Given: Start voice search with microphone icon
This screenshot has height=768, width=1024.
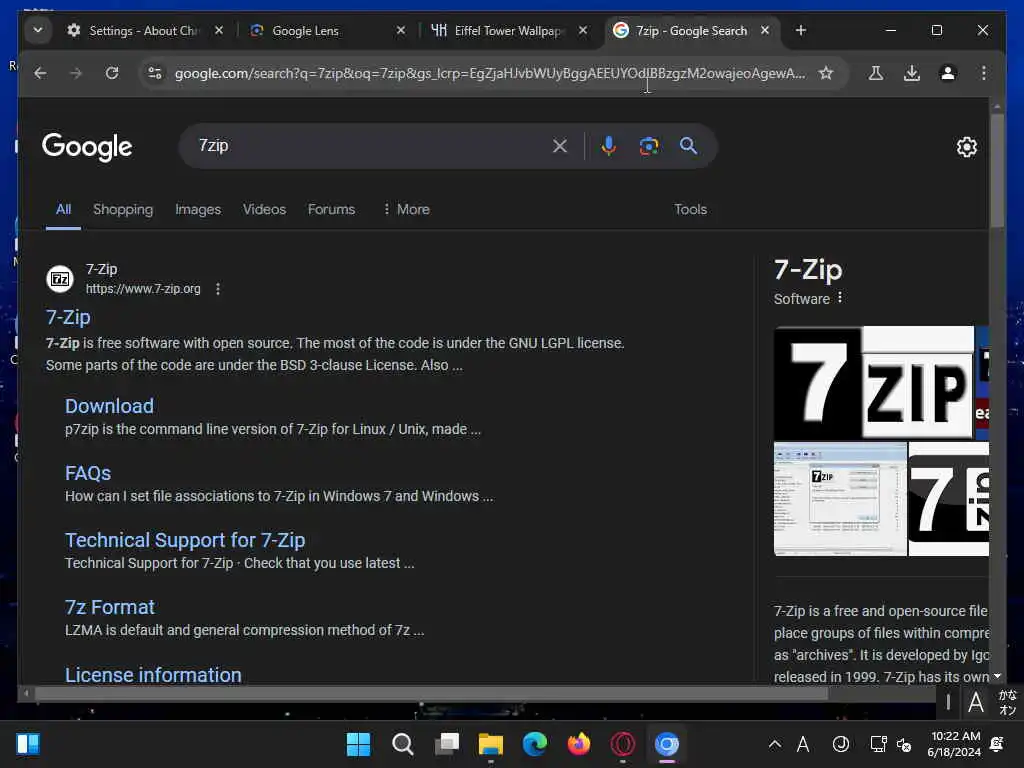Looking at the screenshot, I should point(609,146).
